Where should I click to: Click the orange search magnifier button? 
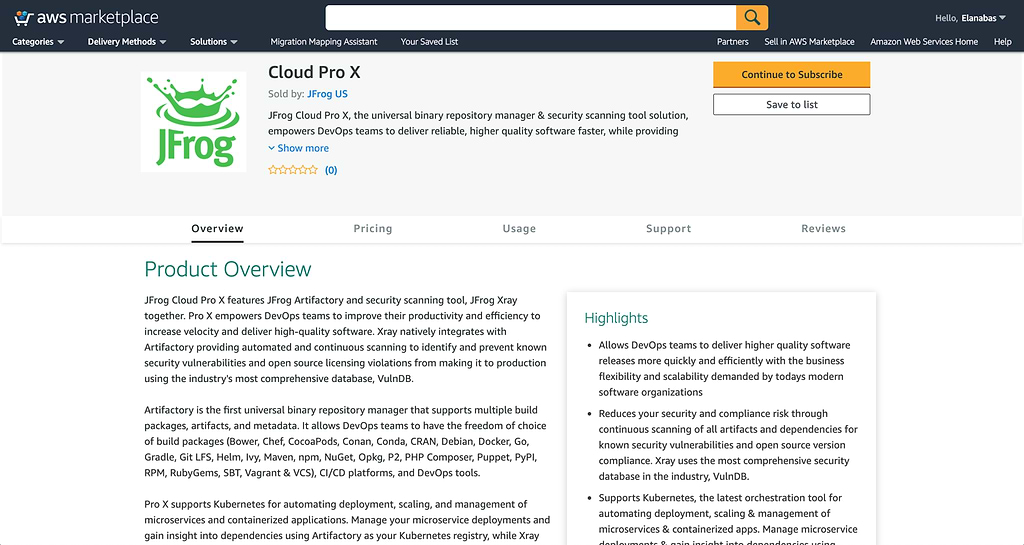pos(752,18)
